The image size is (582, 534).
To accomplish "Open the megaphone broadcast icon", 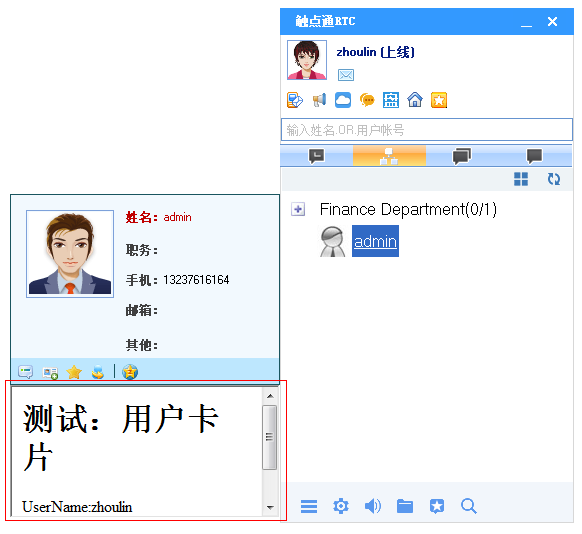I will (x=319, y=100).
